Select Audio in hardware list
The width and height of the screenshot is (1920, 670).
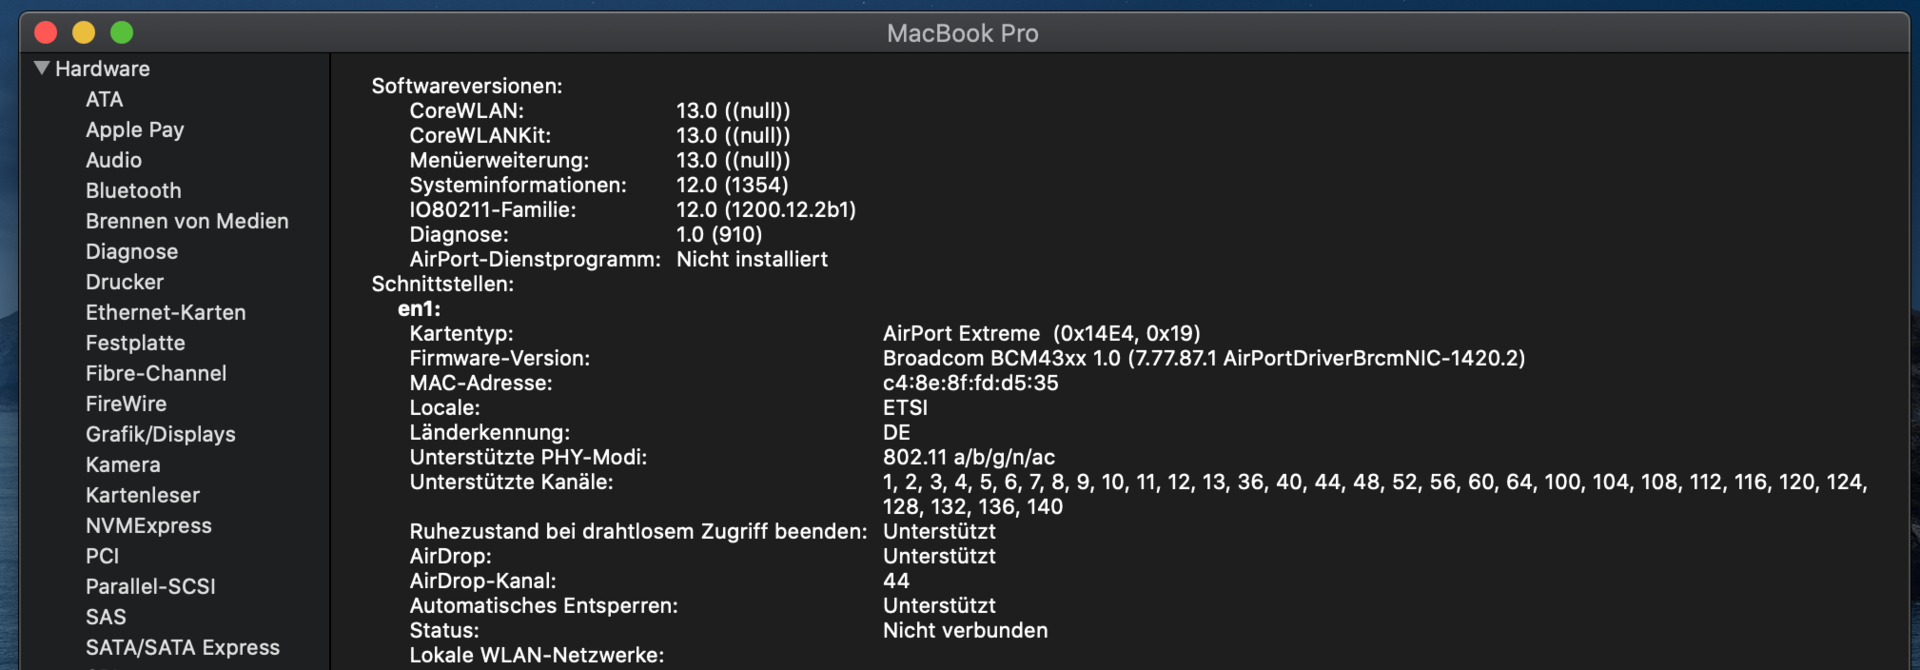click(x=114, y=160)
